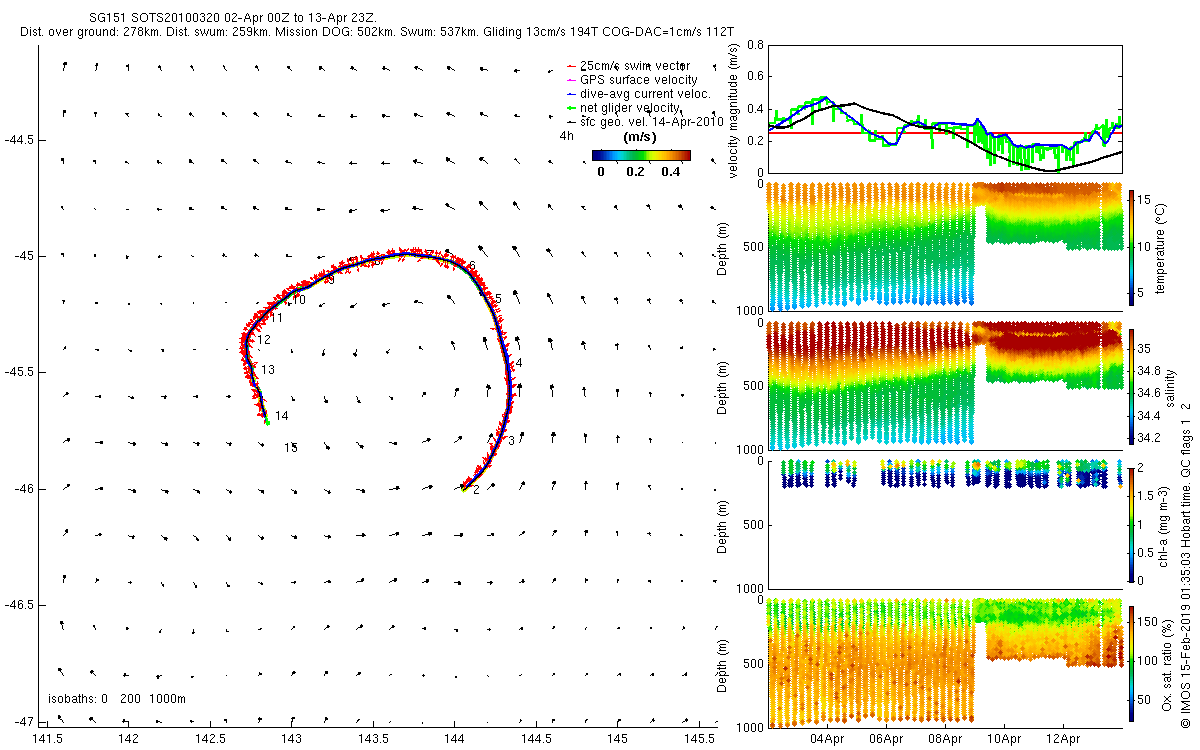
Task: Click the 'isobaths: 0 200 1000m' label
Action: pyautogui.click(x=116, y=699)
